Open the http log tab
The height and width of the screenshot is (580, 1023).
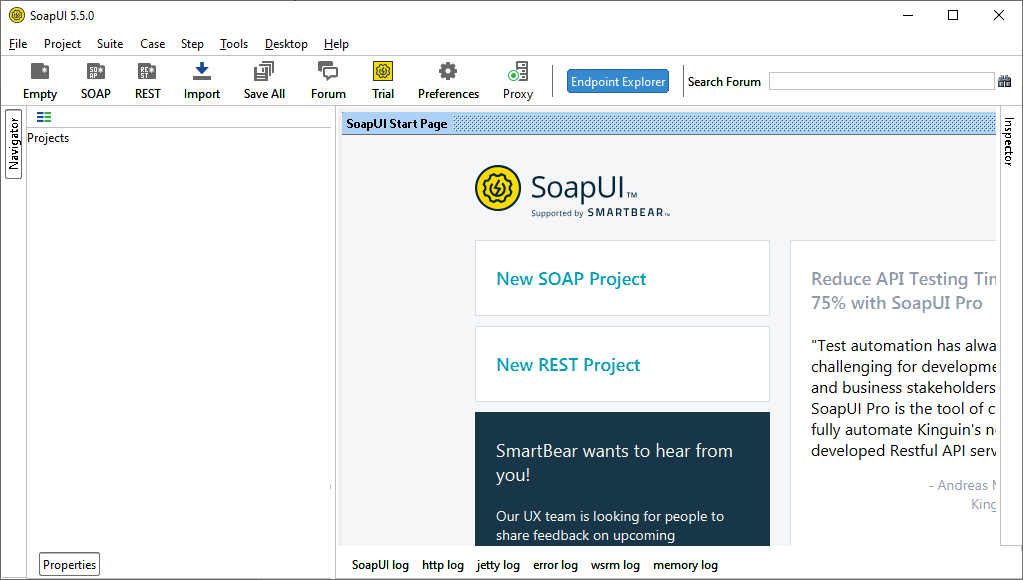pyautogui.click(x=443, y=565)
